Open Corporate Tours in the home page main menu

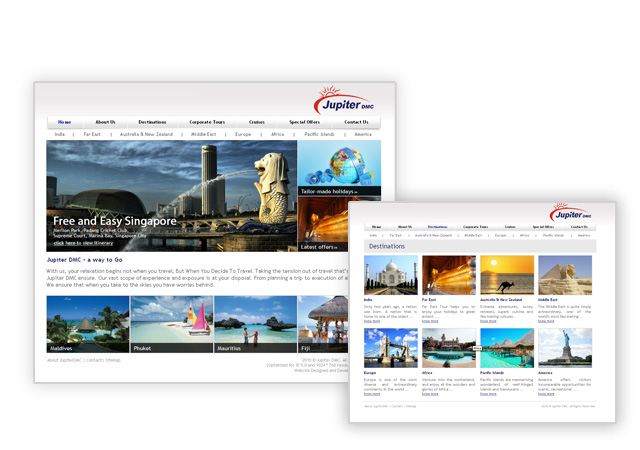[207, 122]
